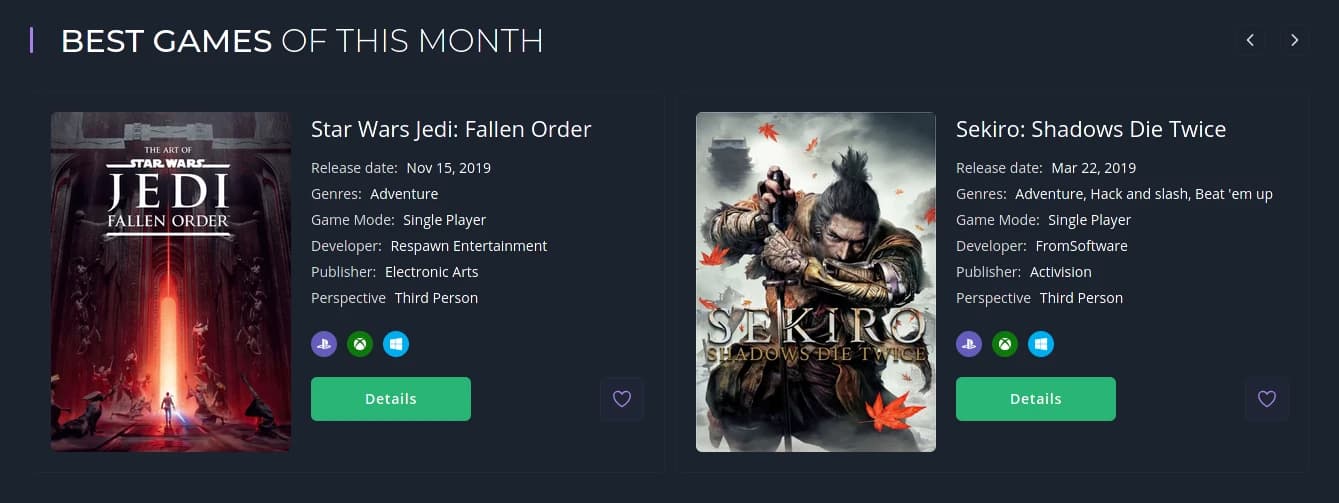The height and width of the screenshot is (503, 1339).
Task: Click PlayStation icon for Star Wars Jedi
Action: (324, 344)
